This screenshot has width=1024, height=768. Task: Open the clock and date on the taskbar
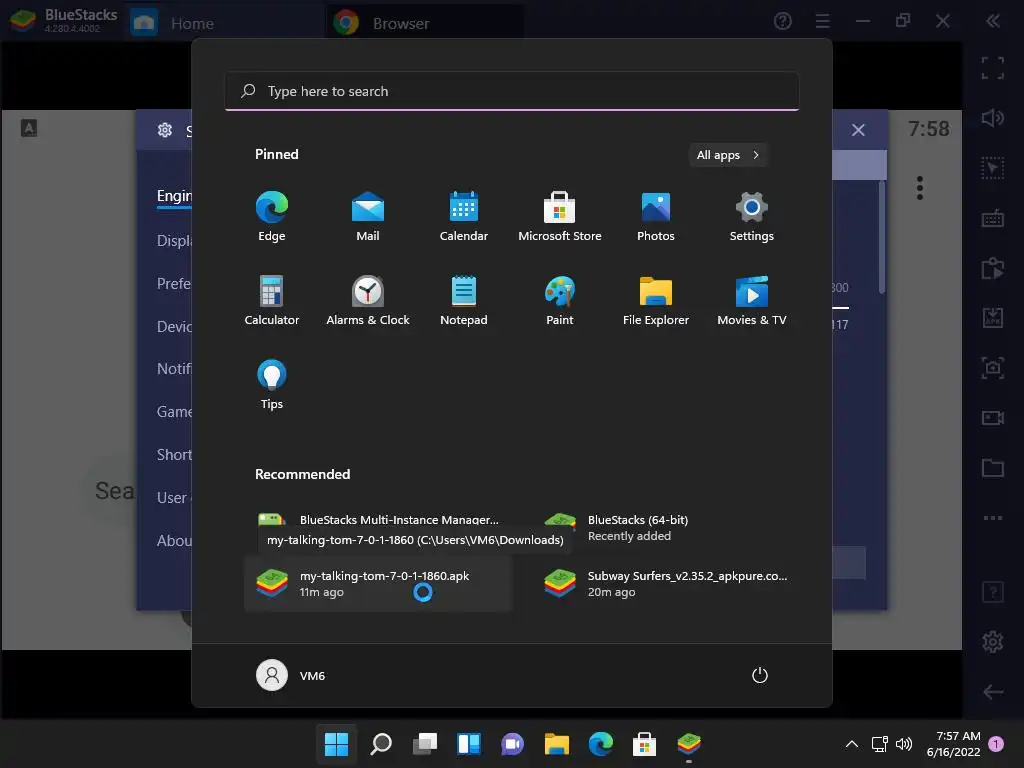pyautogui.click(x=953, y=744)
